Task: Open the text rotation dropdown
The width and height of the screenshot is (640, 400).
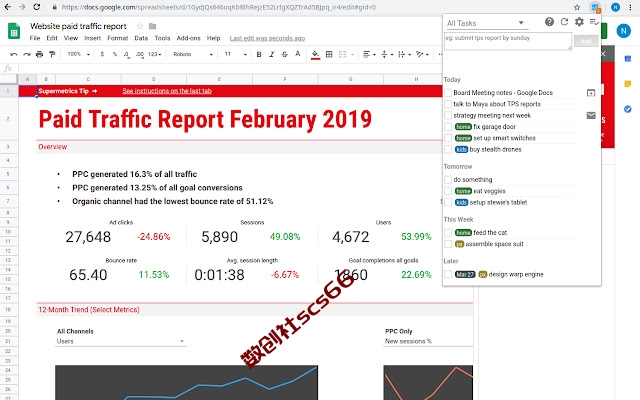Action: (x=422, y=54)
